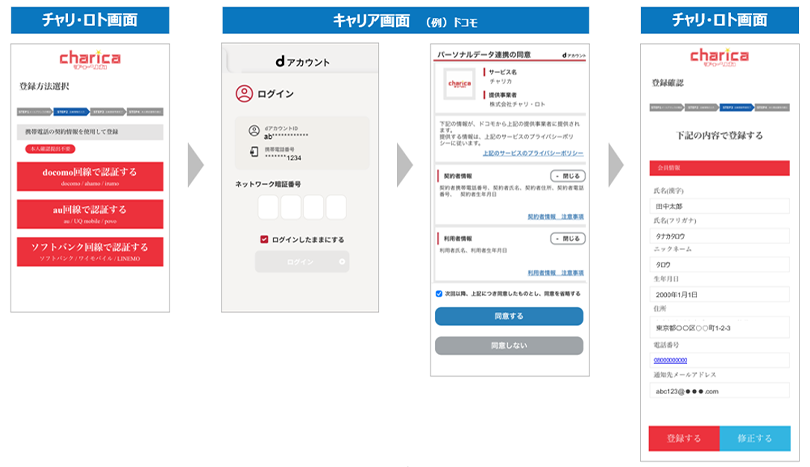Image resolution: width=810 pixels, height=467 pixels.
Task: Toggle the skip consent next time checkbox
Action: pos(439,293)
